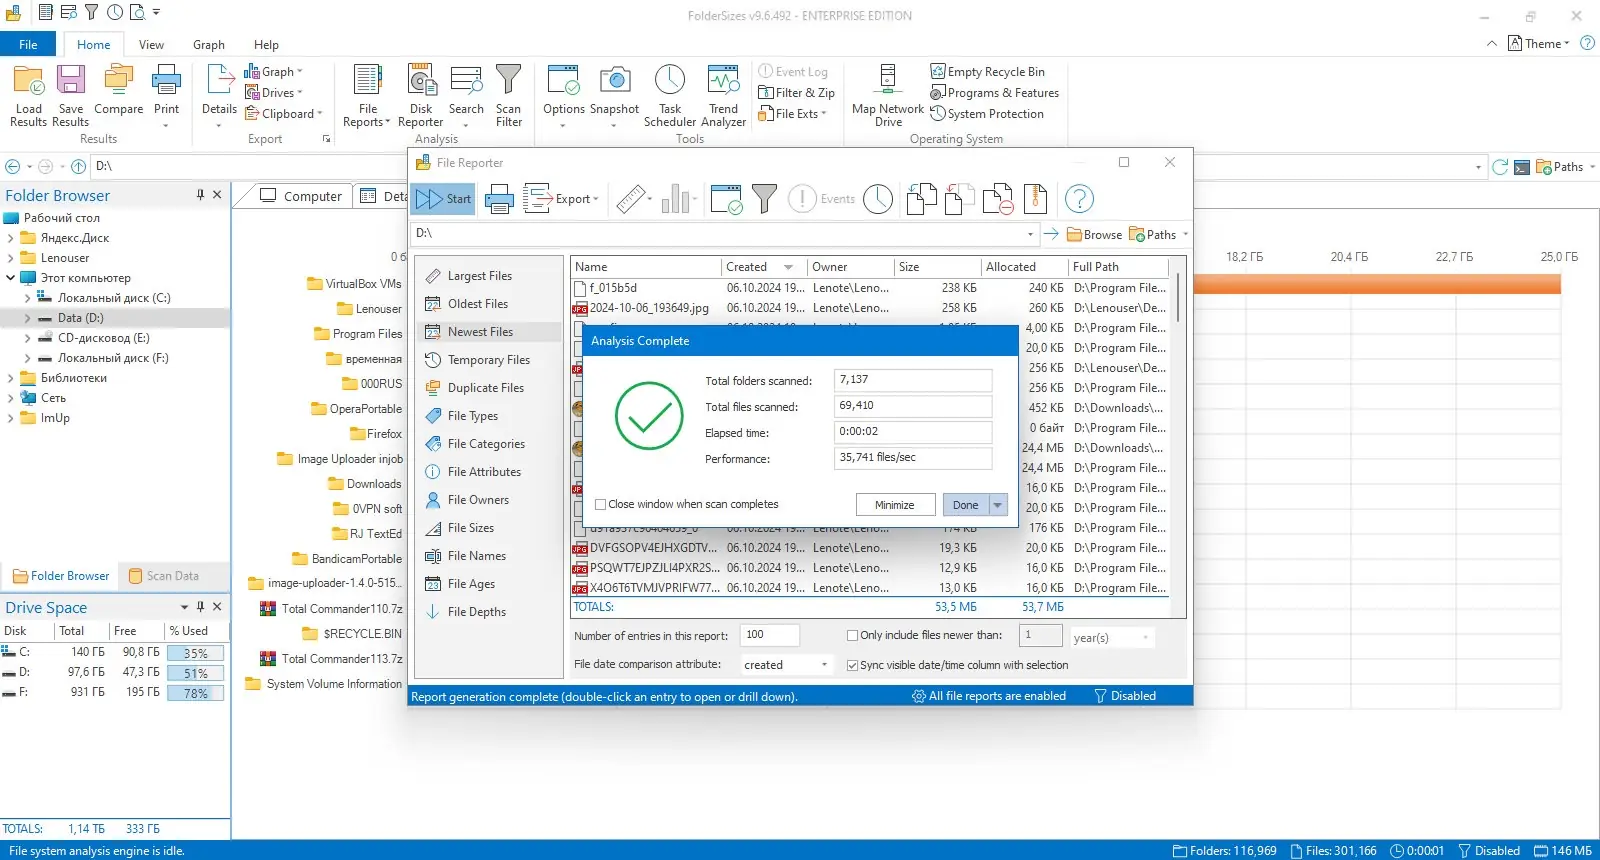Enable Close window when scan completes
The width and height of the screenshot is (1600, 860).
[x=601, y=505]
